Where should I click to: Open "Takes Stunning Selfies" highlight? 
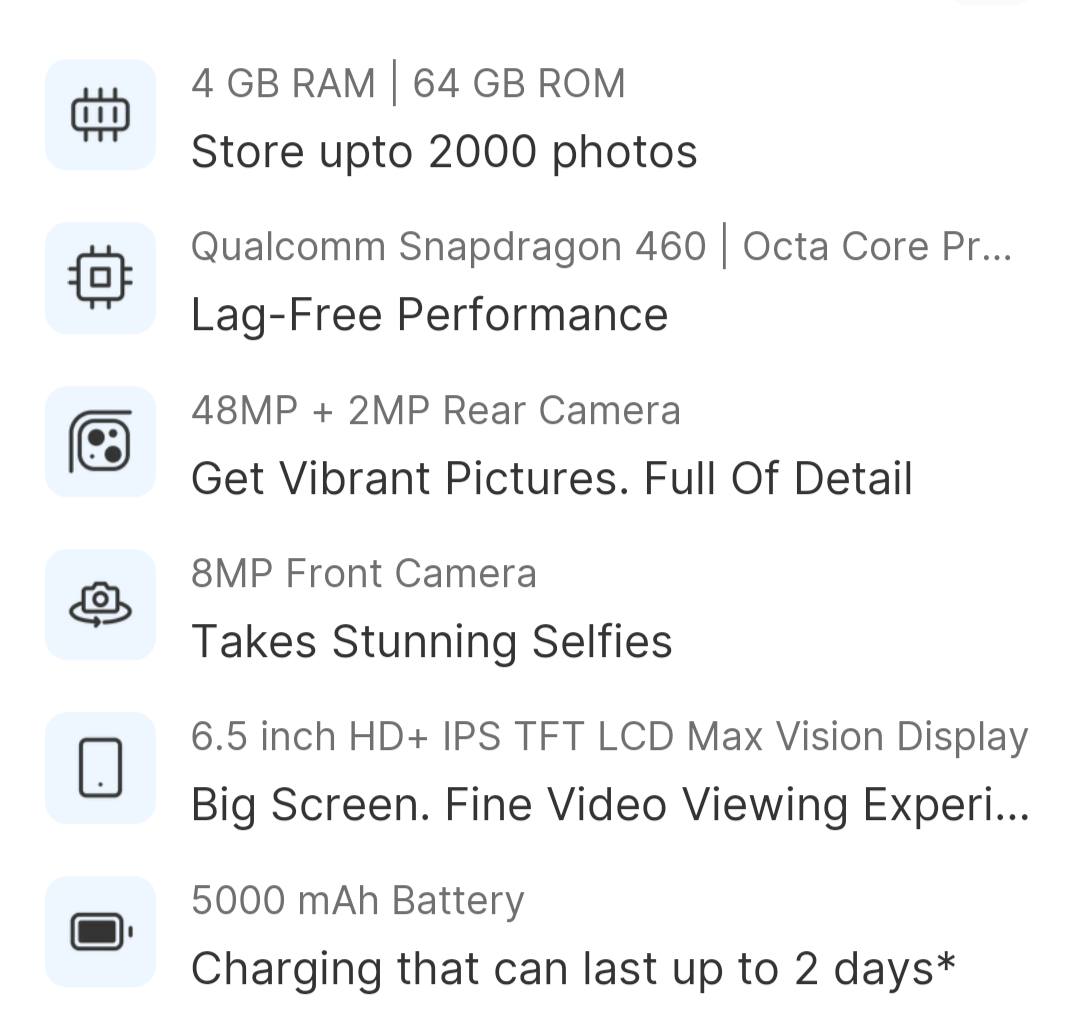431,641
